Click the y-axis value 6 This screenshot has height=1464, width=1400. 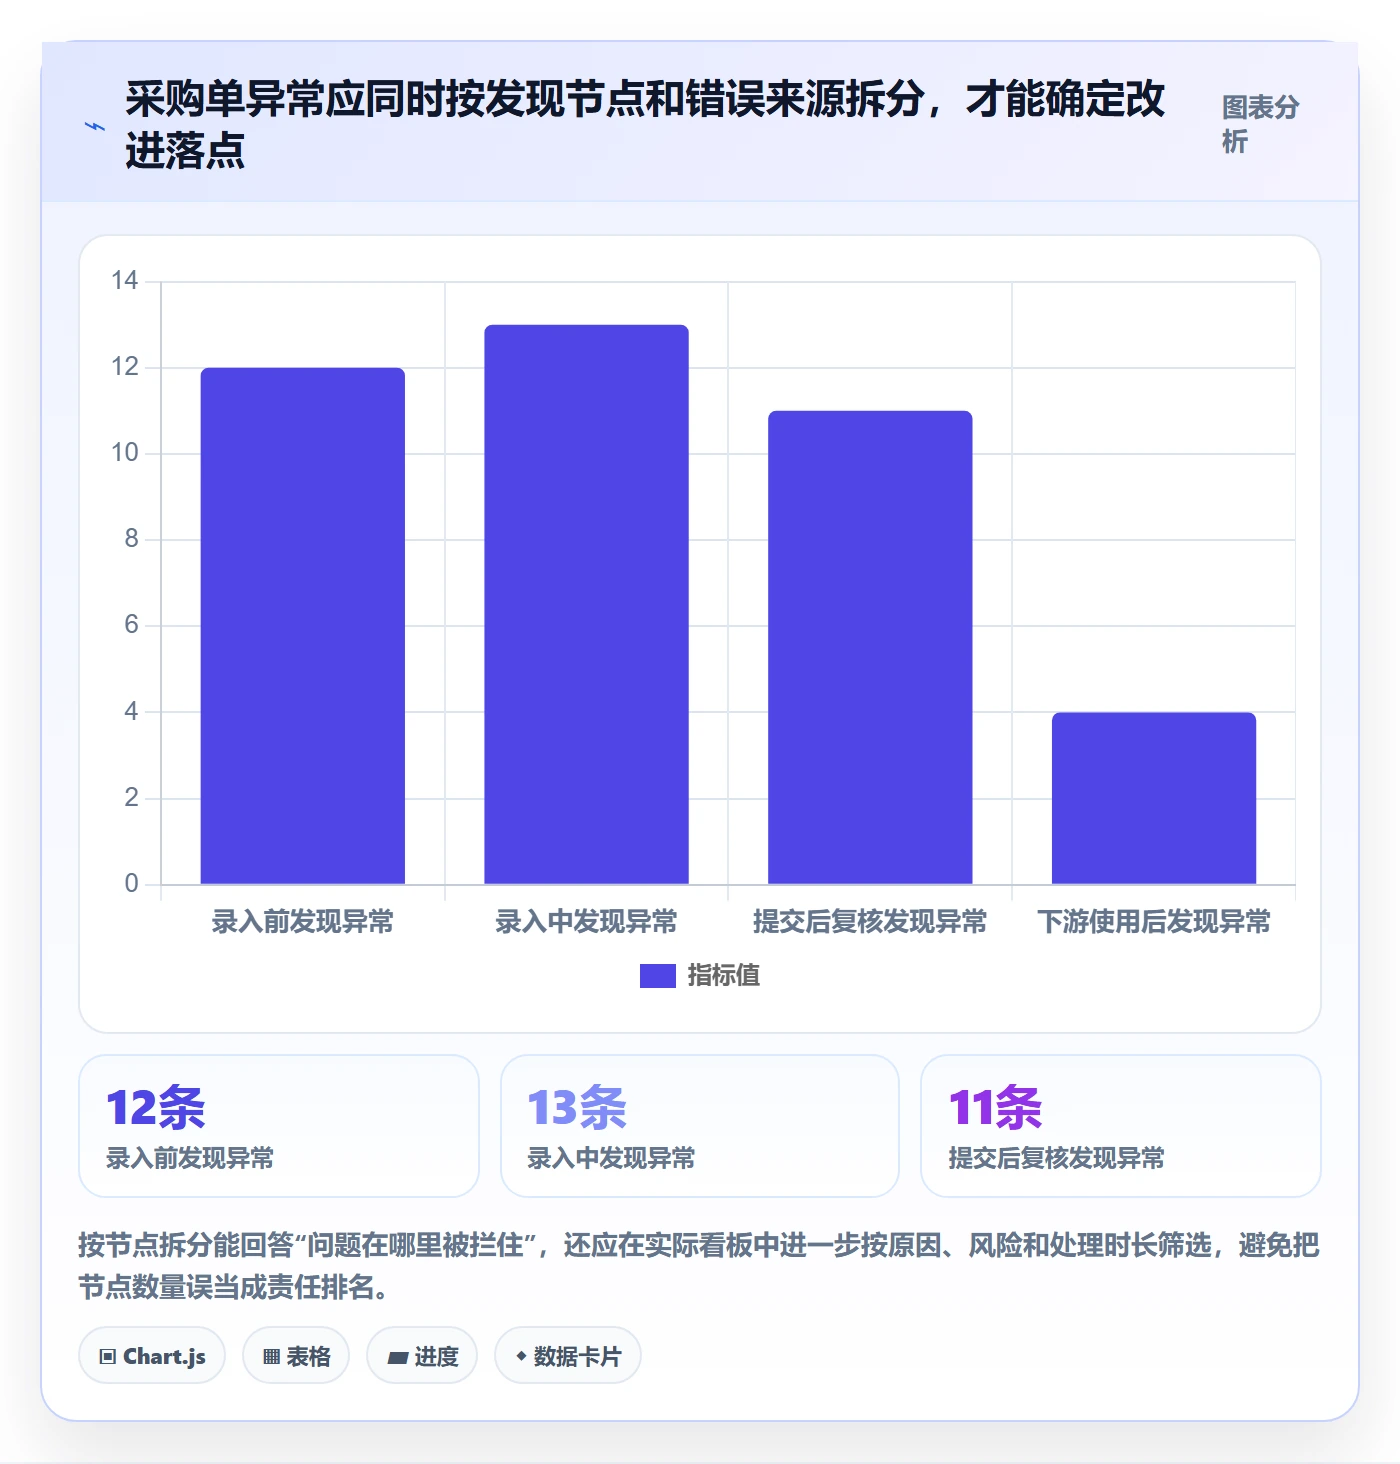tap(131, 625)
